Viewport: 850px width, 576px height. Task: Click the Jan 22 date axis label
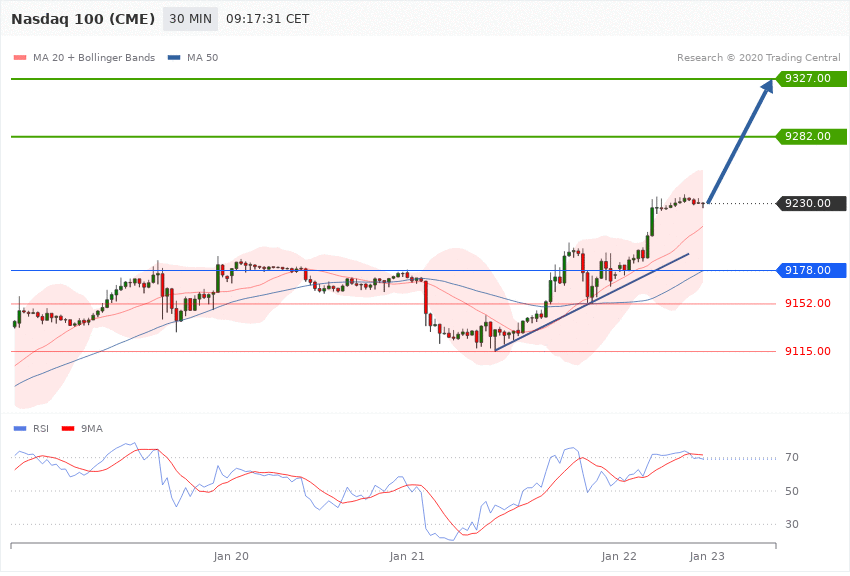(x=619, y=556)
